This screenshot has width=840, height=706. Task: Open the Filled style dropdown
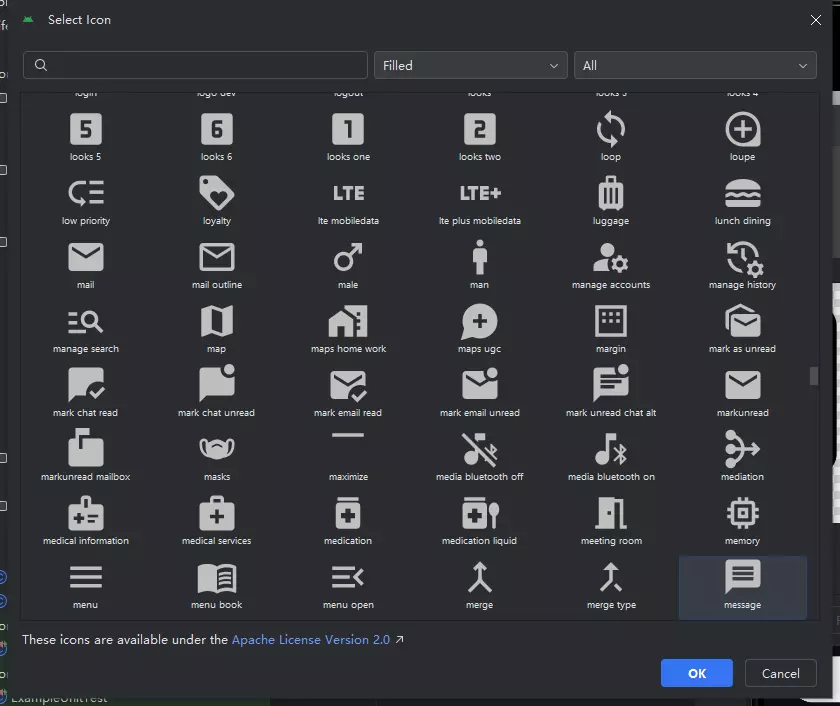(x=470, y=66)
